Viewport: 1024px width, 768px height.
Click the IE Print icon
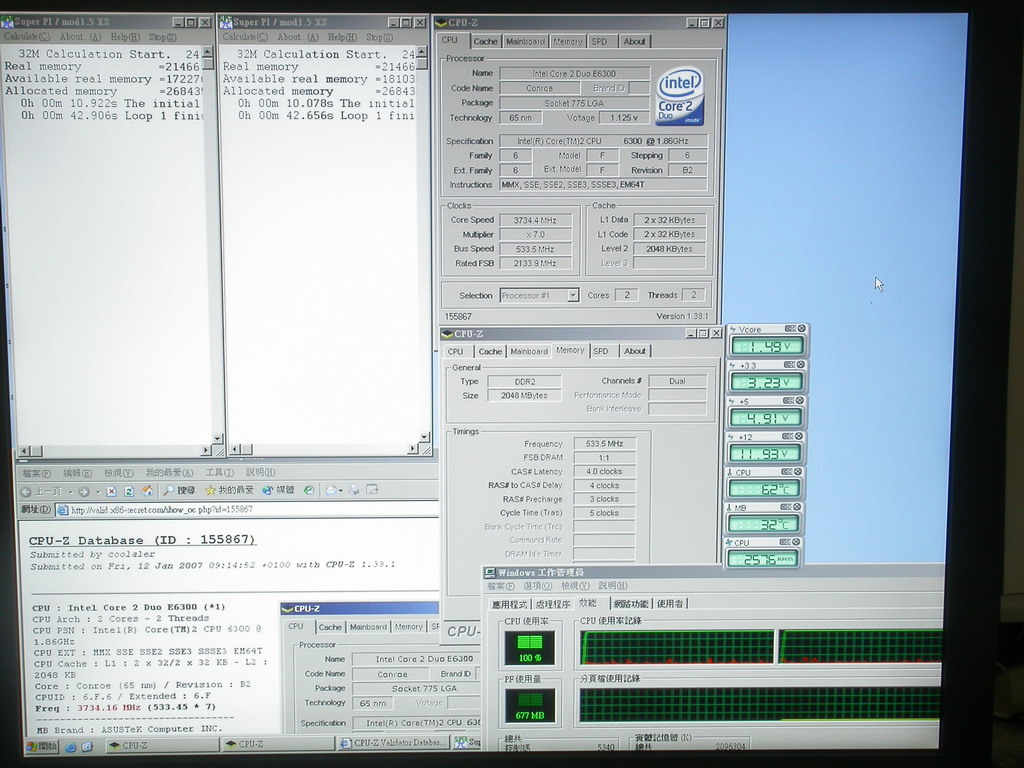pyautogui.click(x=354, y=490)
